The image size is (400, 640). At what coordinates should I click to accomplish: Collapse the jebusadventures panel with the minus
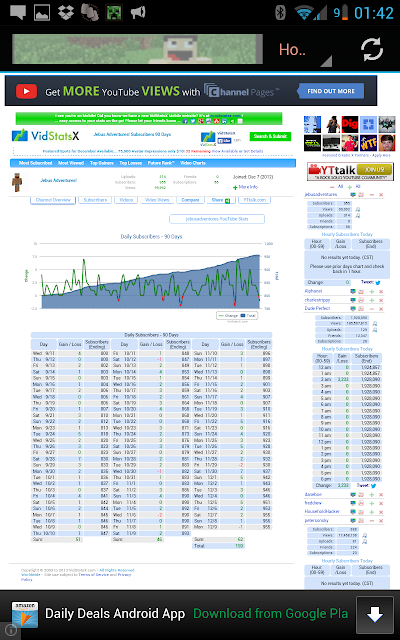click(371, 195)
